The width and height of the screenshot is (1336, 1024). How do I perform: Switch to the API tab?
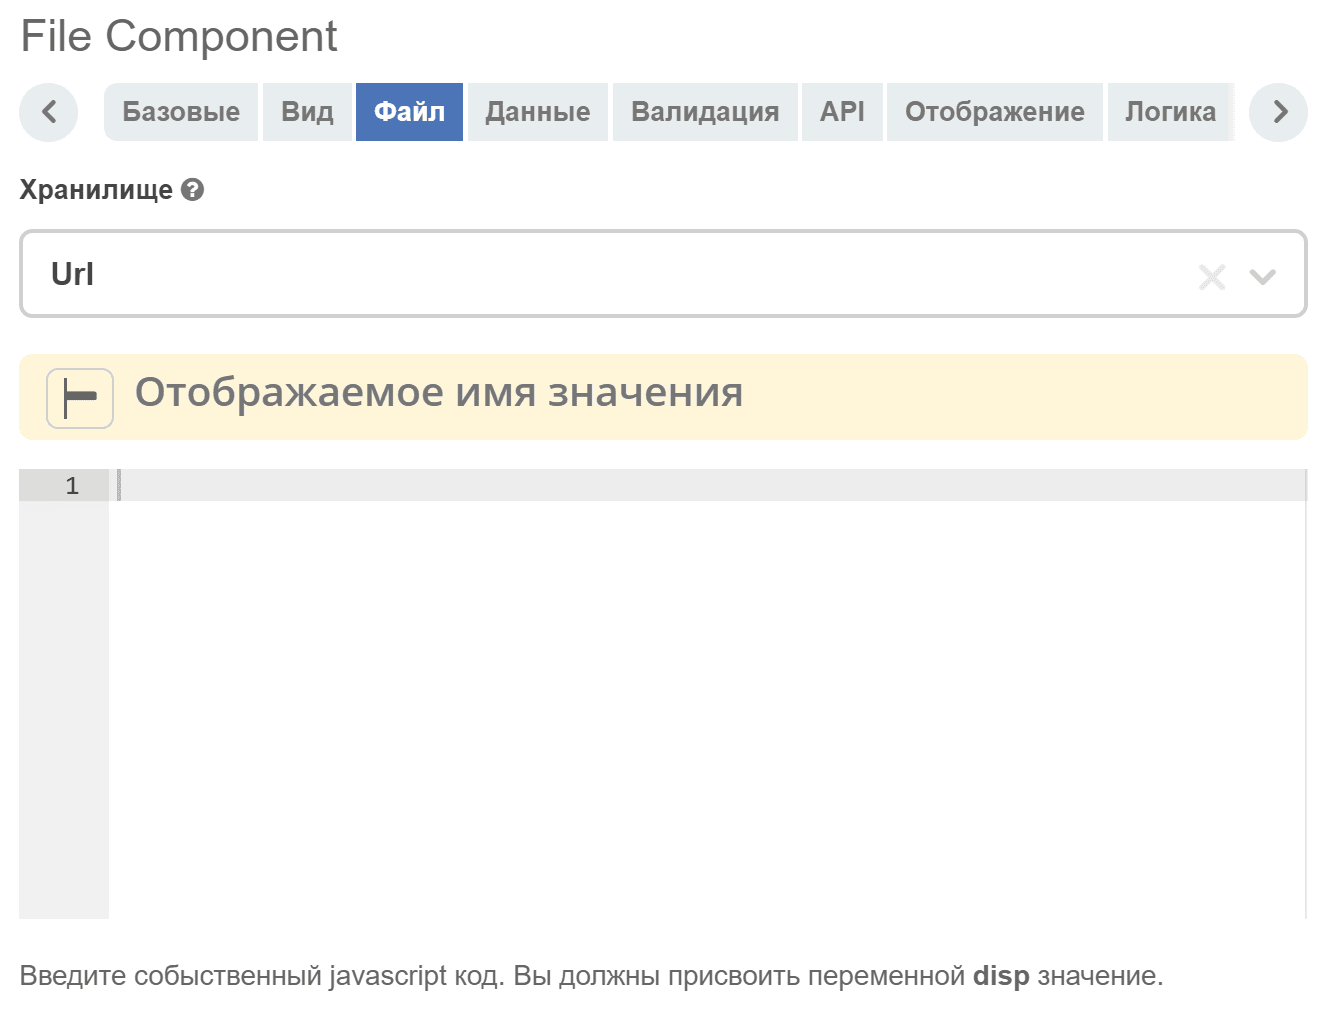click(x=842, y=112)
